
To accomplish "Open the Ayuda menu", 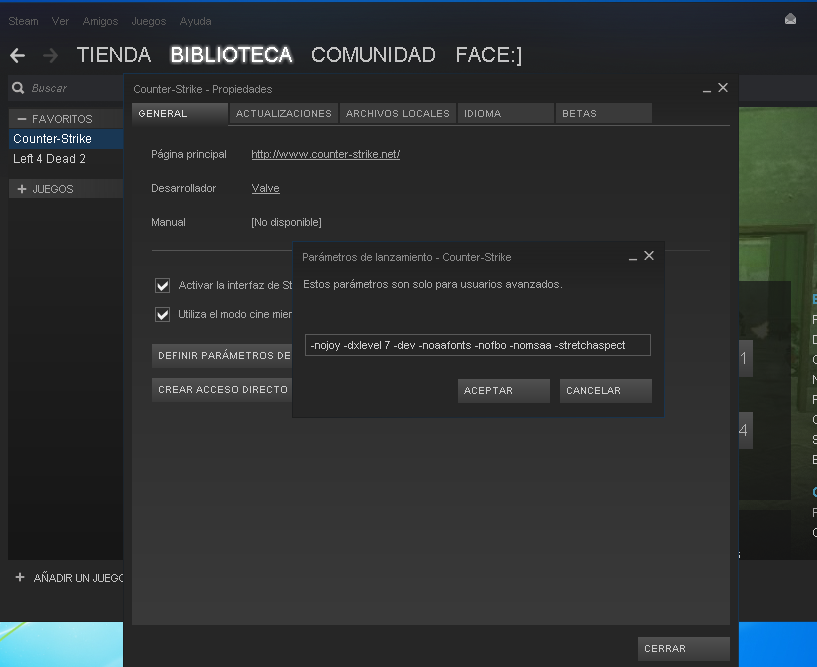I will pos(195,21).
